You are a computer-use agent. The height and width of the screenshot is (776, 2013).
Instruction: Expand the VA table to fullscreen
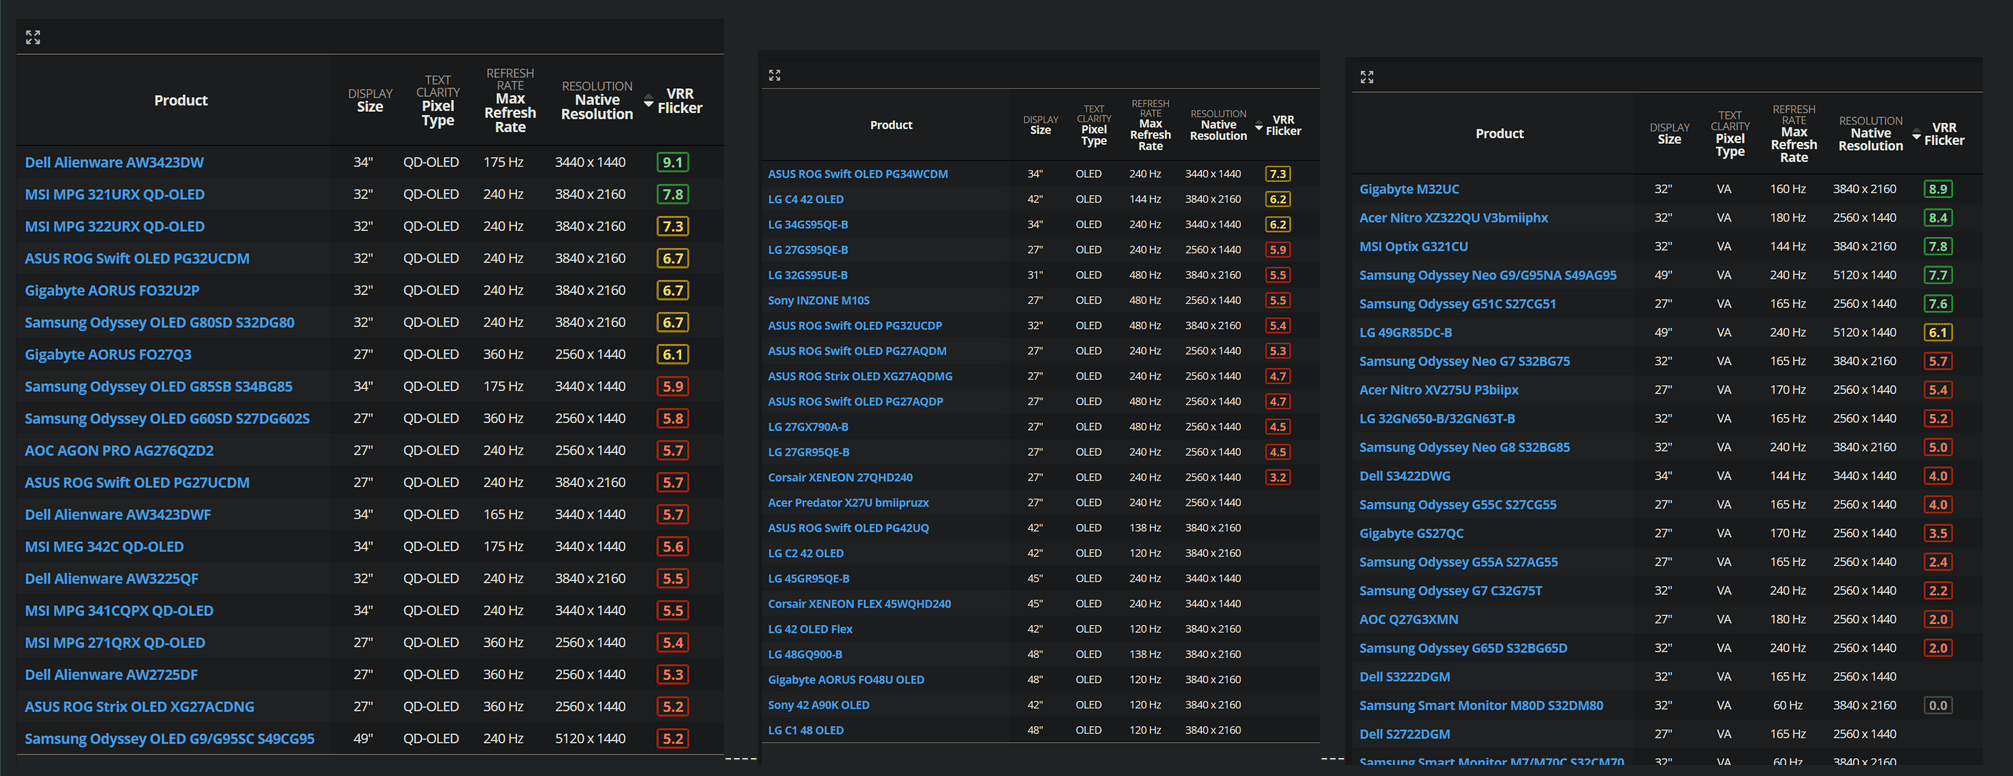[x=1367, y=77]
